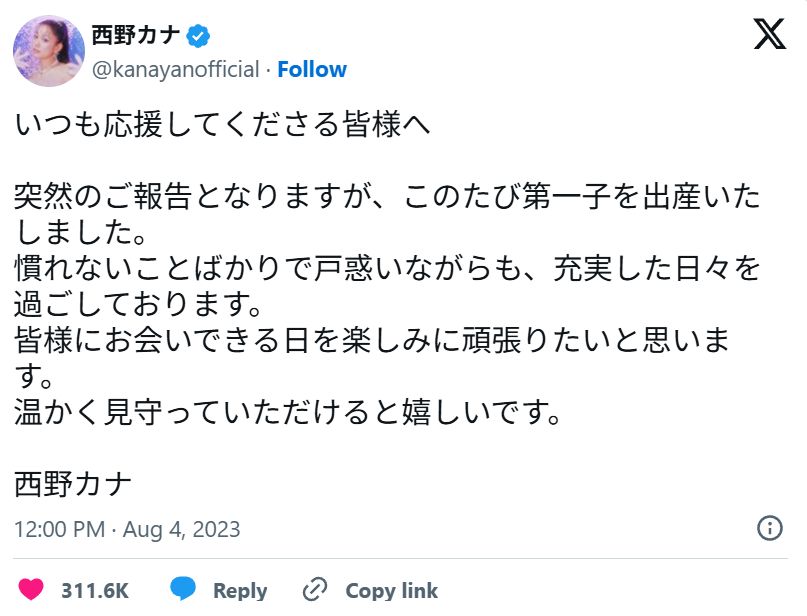The image size is (807, 616).
Task: Click the blue verified badge
Action: point(199,36)
